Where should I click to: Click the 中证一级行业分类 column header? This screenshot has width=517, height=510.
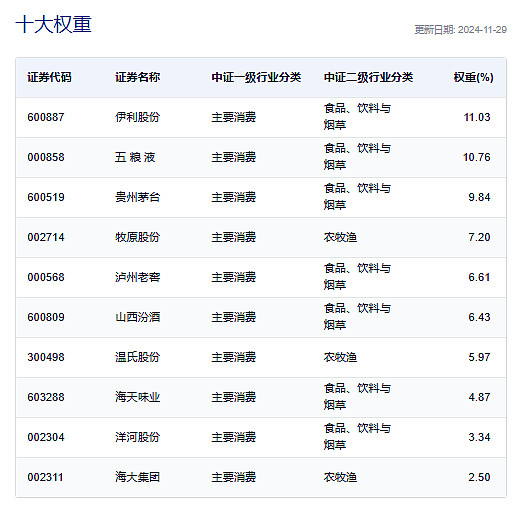(x=256, y=77)
